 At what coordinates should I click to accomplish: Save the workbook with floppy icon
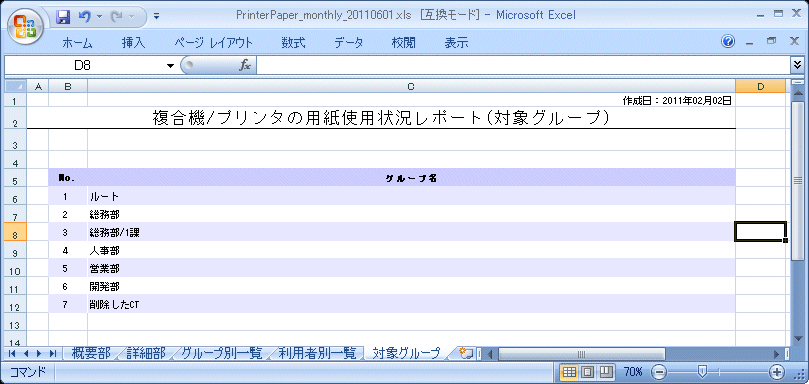[x=63, y=17]
